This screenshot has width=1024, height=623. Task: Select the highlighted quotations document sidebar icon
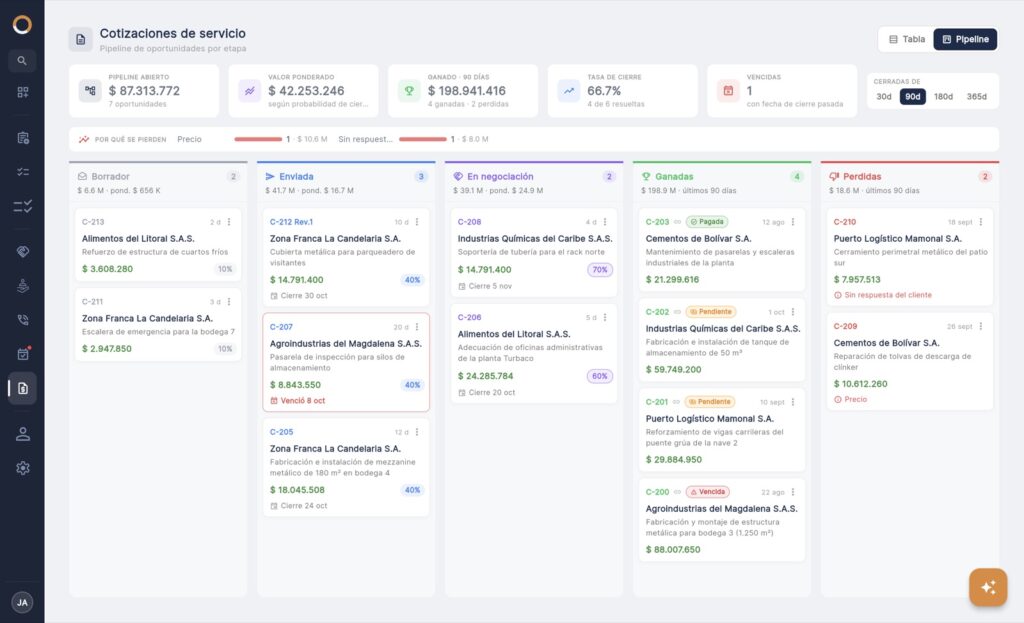click(x=22, y=388)
